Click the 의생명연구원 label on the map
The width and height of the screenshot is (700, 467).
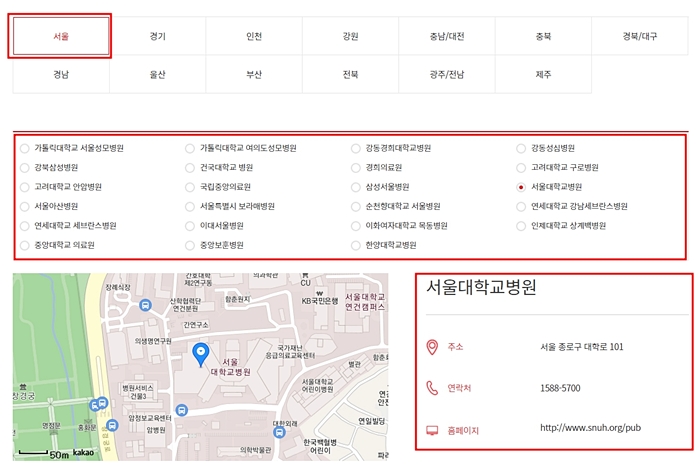click(x=153, y=341)
